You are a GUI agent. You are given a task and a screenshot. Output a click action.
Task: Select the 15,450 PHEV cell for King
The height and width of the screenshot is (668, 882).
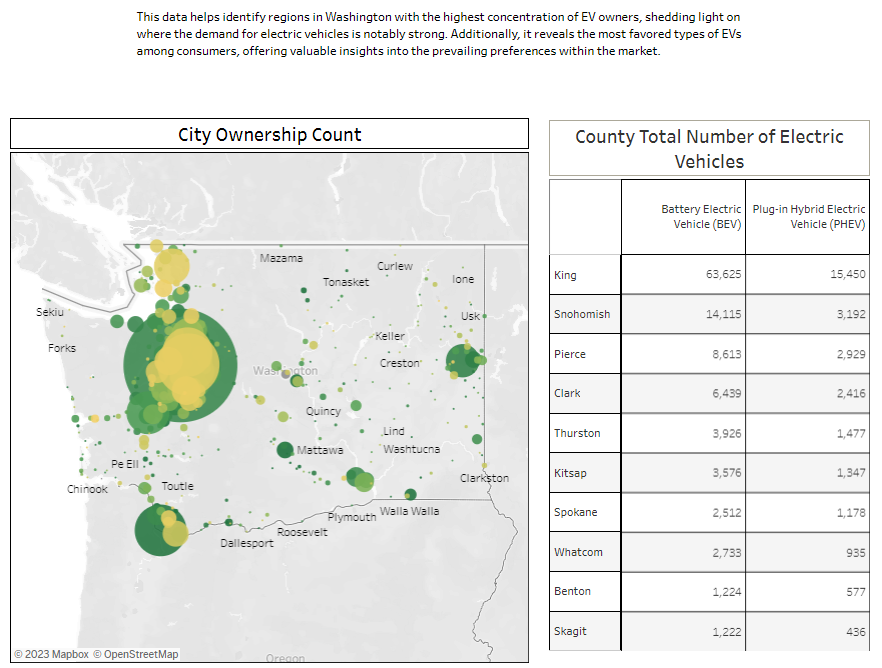point(844,275)
